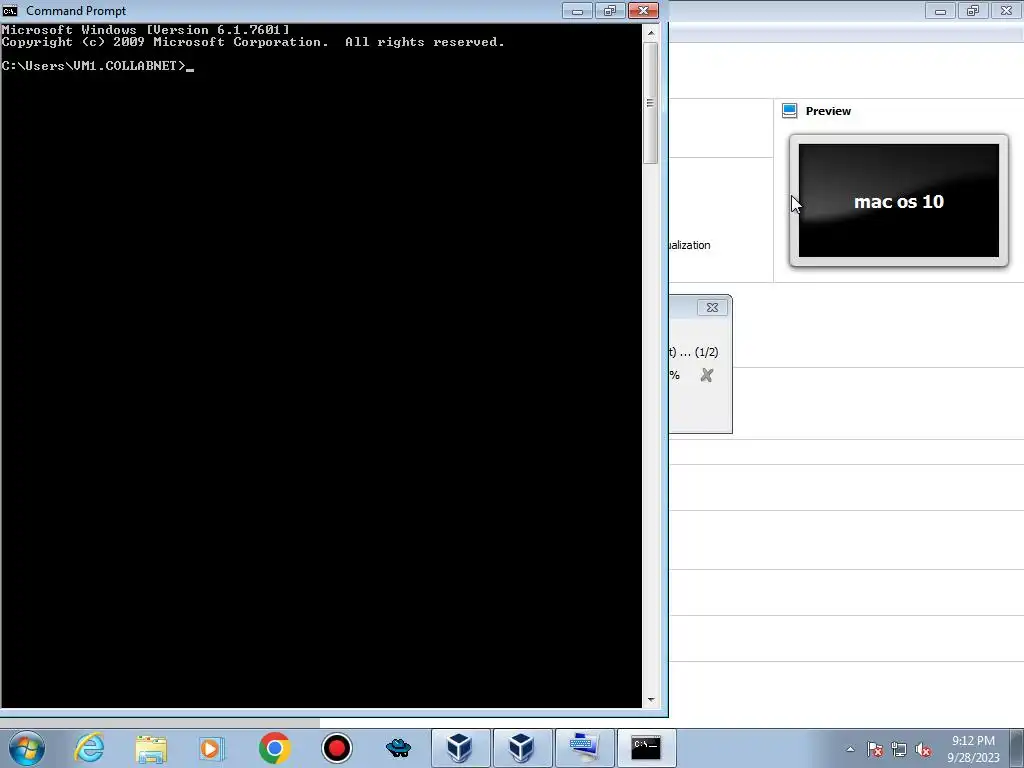
Task: Cancel the operation with the gray X icon
Action: [707, 375]
